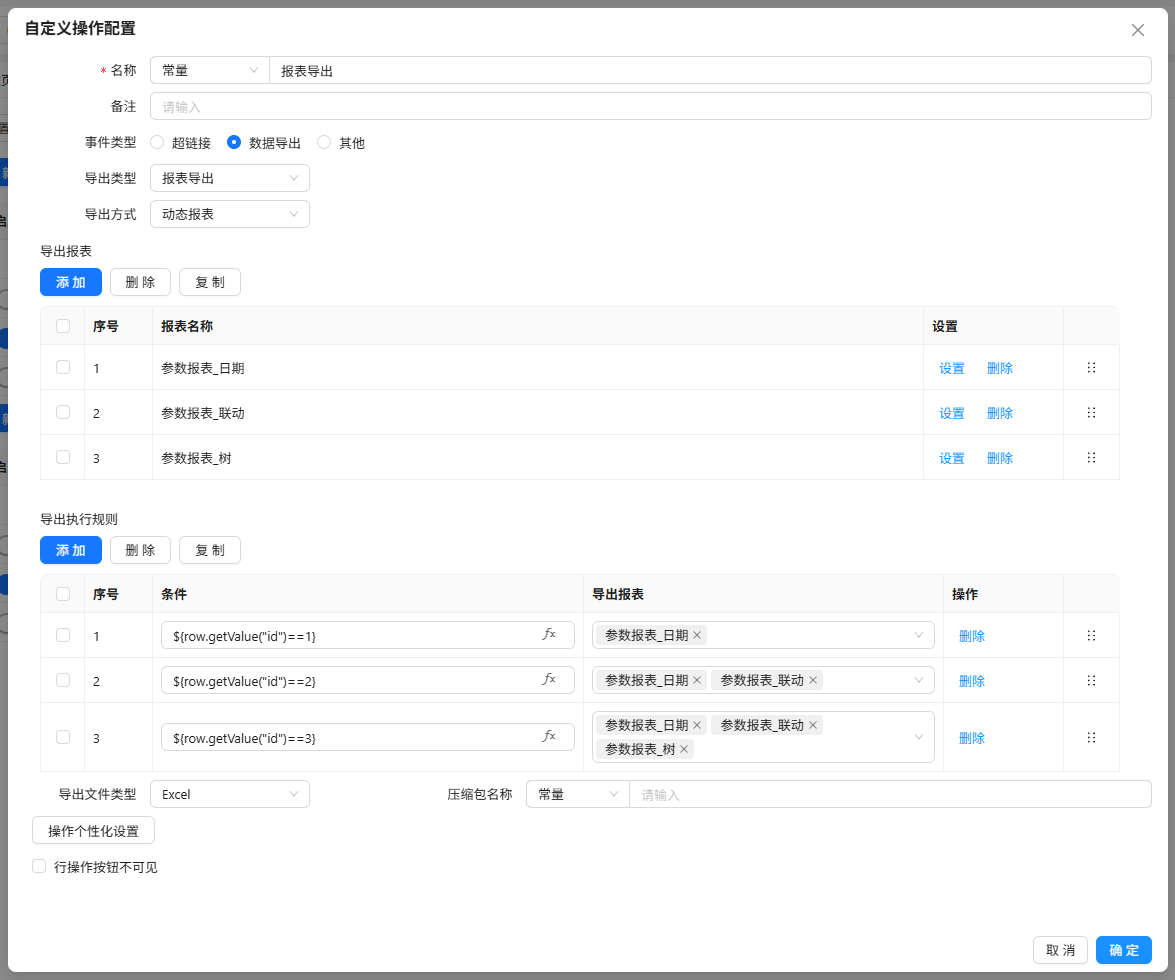Focus the 备注 input field
This screenshot has height=980, width=1175.
tap(650, 106)
